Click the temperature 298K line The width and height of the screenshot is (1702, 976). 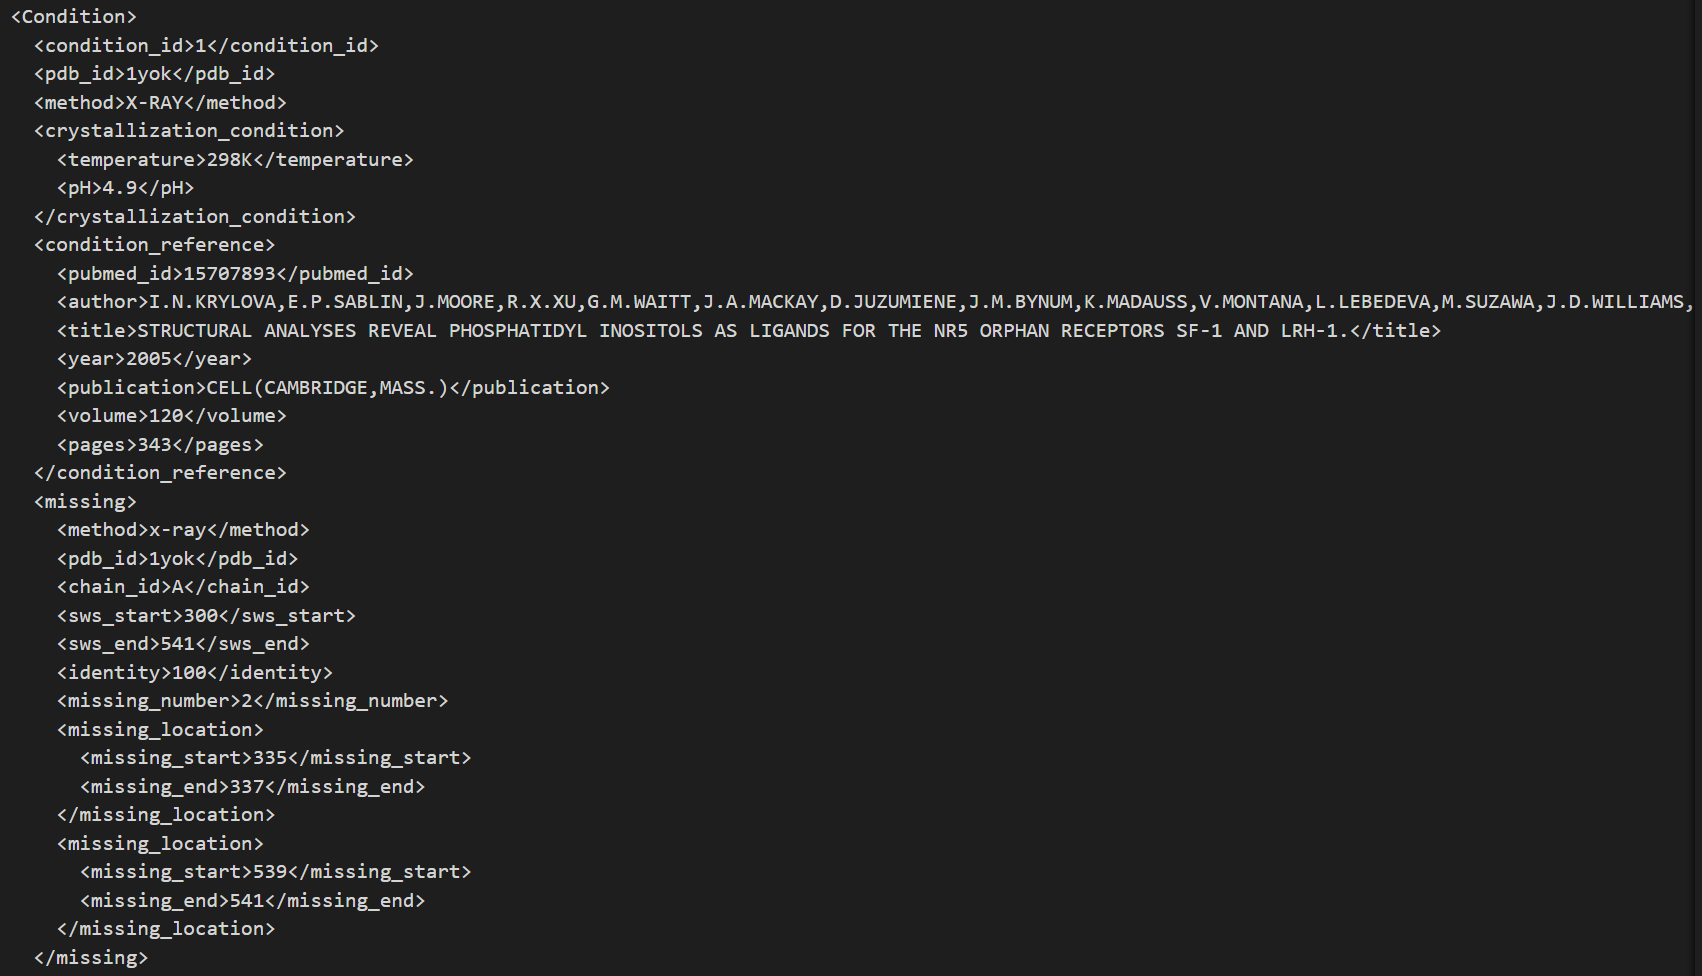point(235,159)
